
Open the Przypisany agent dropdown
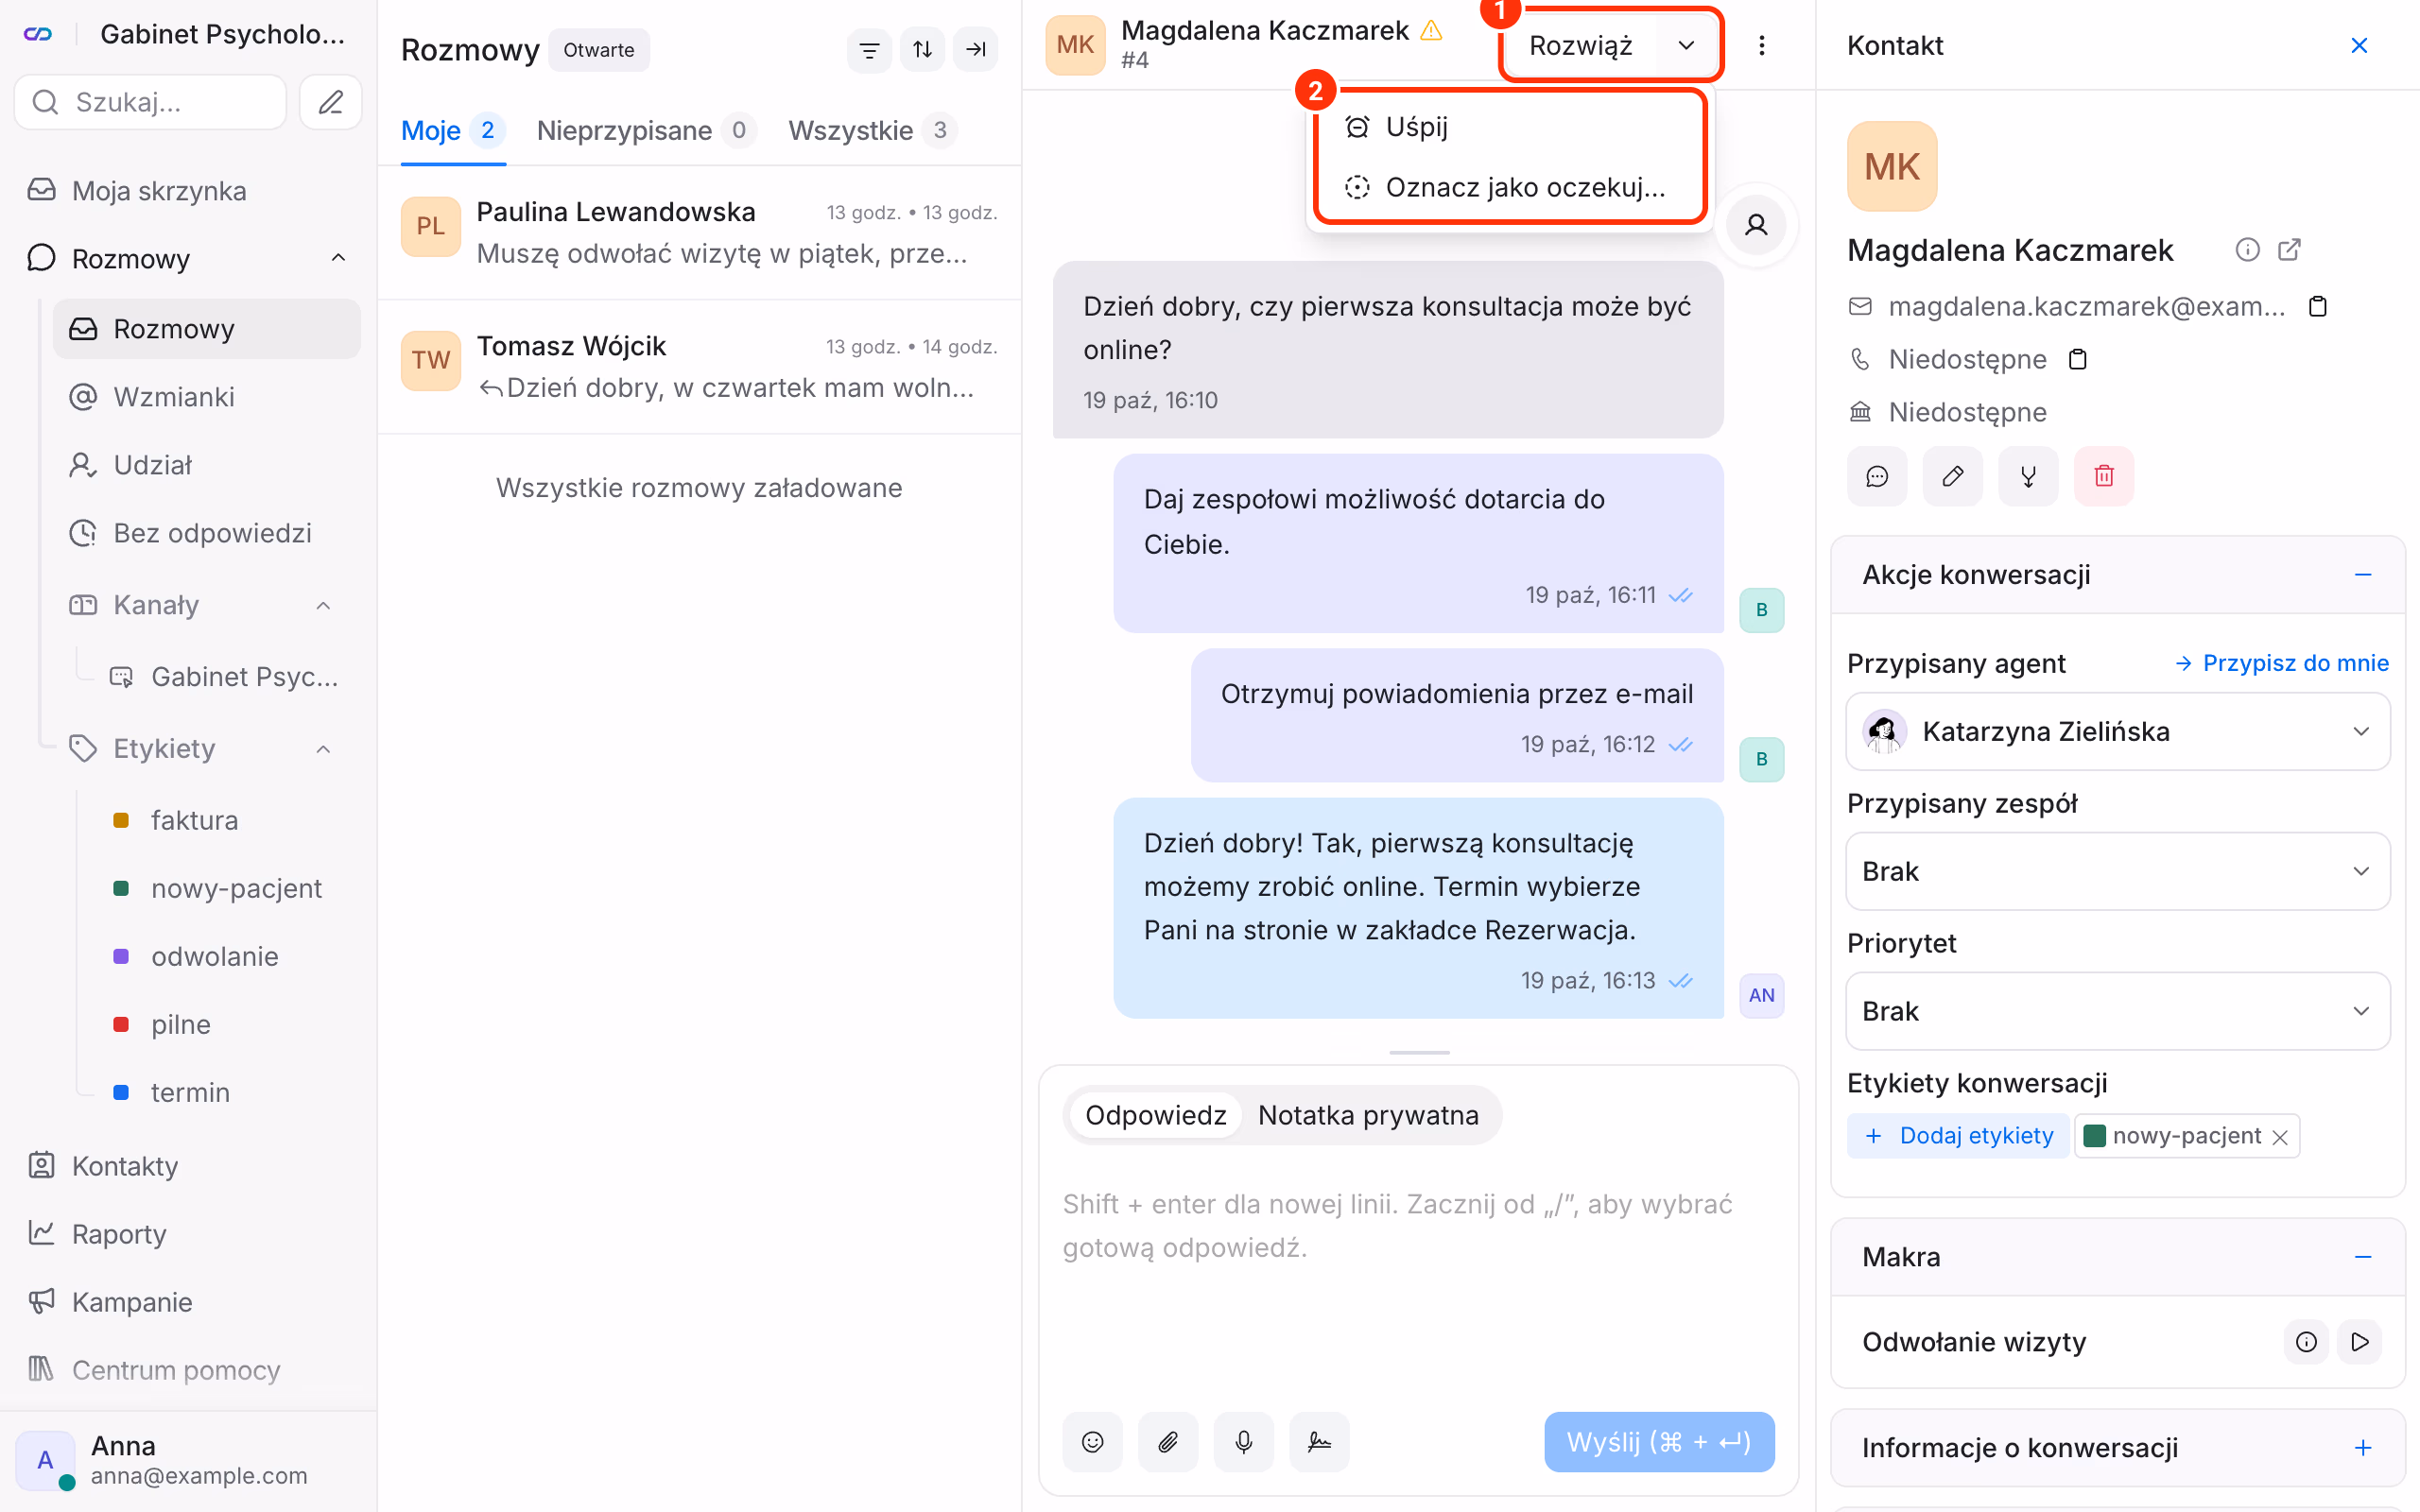coord(2118,731)
